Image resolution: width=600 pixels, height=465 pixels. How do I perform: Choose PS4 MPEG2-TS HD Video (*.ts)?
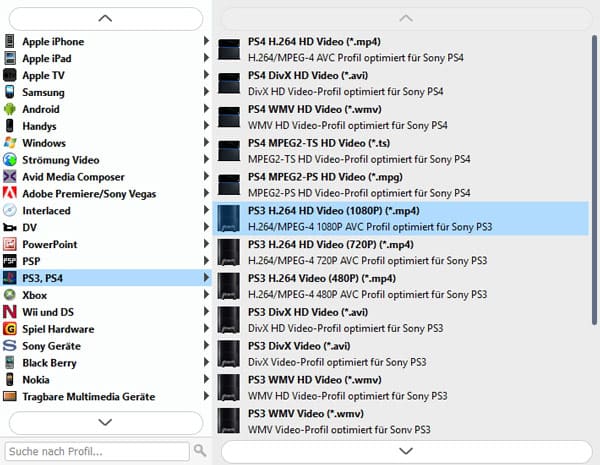click(x=400, y=151)
